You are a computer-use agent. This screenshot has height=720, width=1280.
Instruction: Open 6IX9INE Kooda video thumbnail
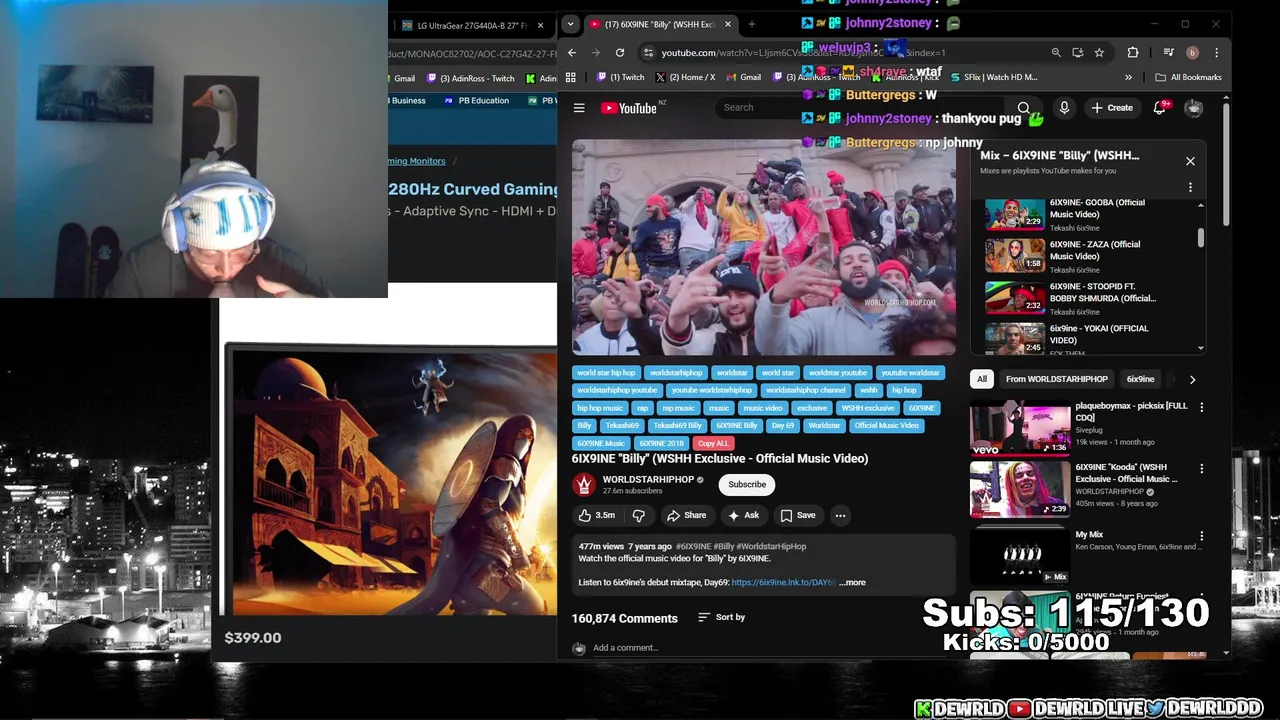pyautogui.click(x=1019, y=489)
